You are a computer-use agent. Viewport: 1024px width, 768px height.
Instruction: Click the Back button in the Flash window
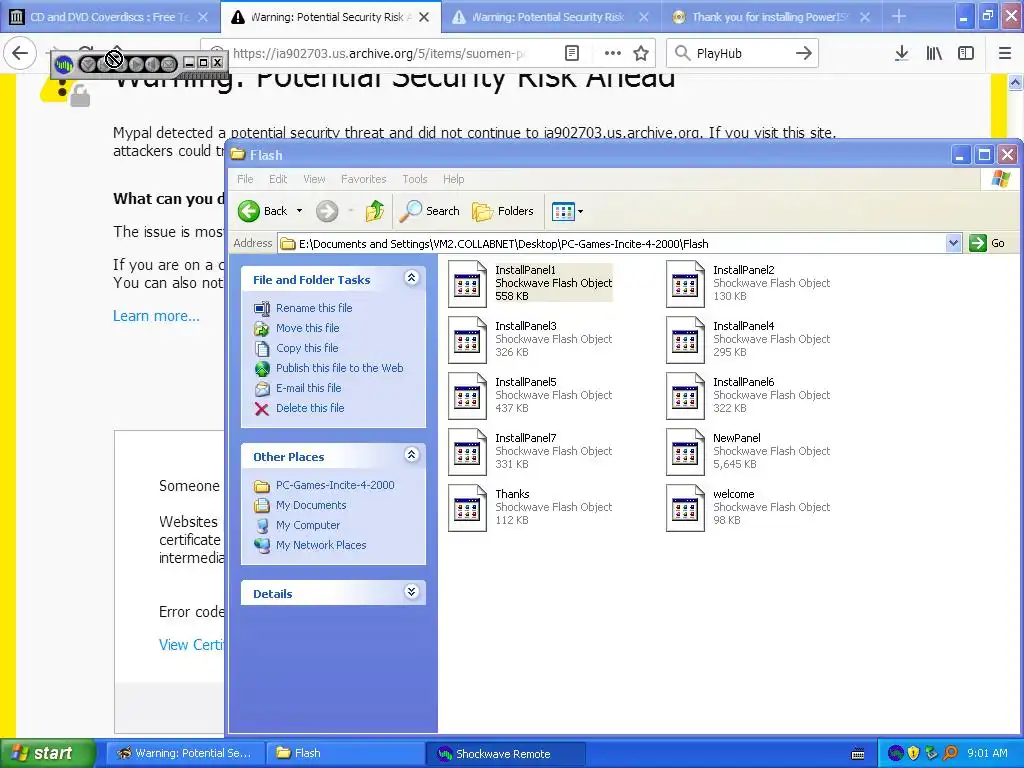click(263, 211)
